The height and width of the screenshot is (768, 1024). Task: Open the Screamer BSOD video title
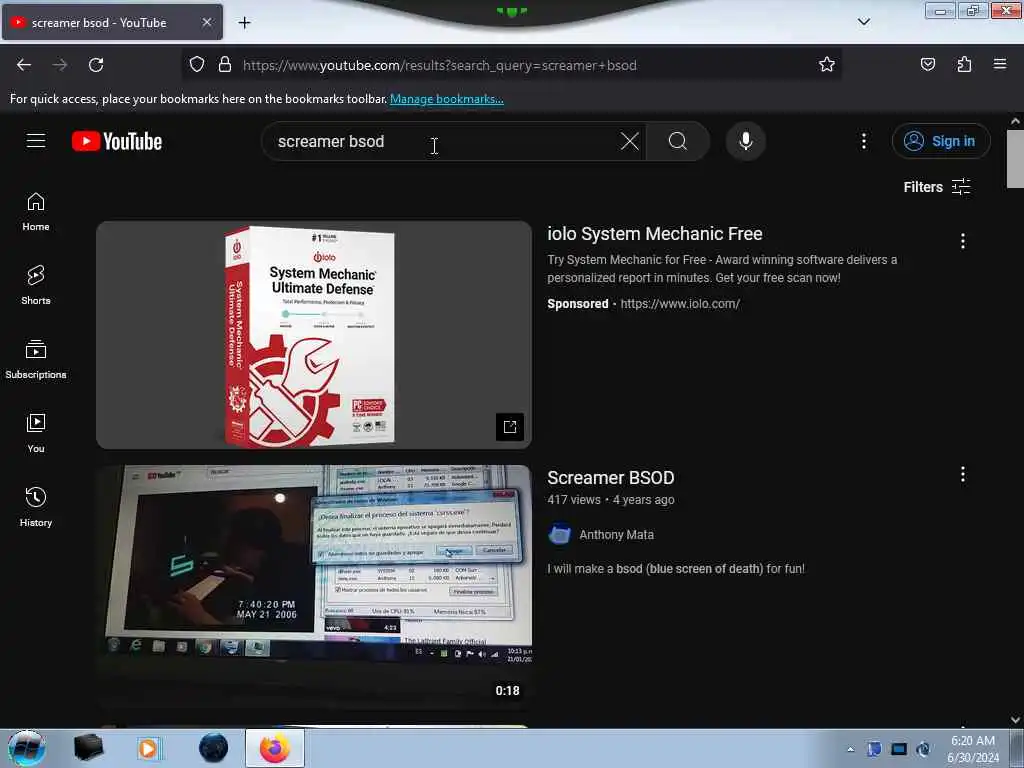click(x=611, y=477)
